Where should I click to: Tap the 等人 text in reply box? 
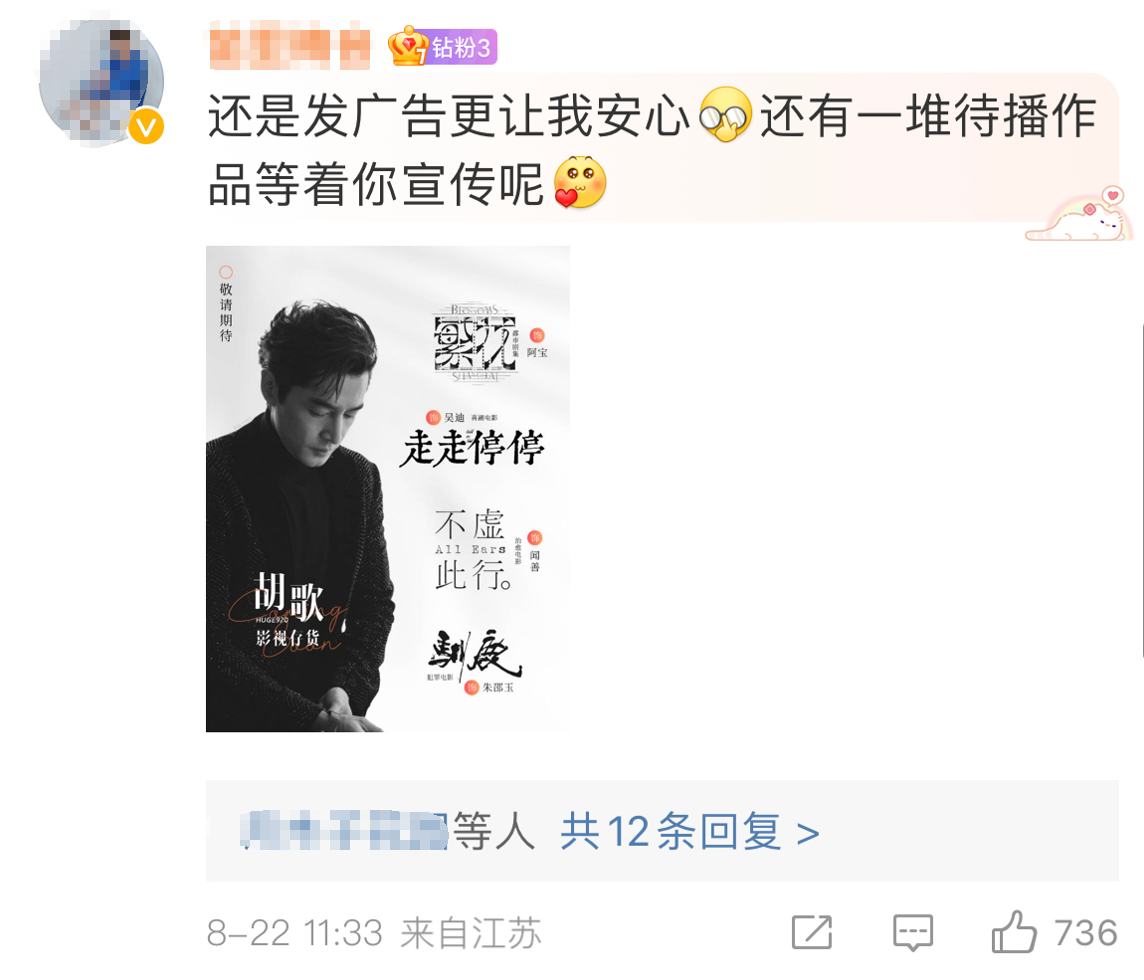pos(494,831)
